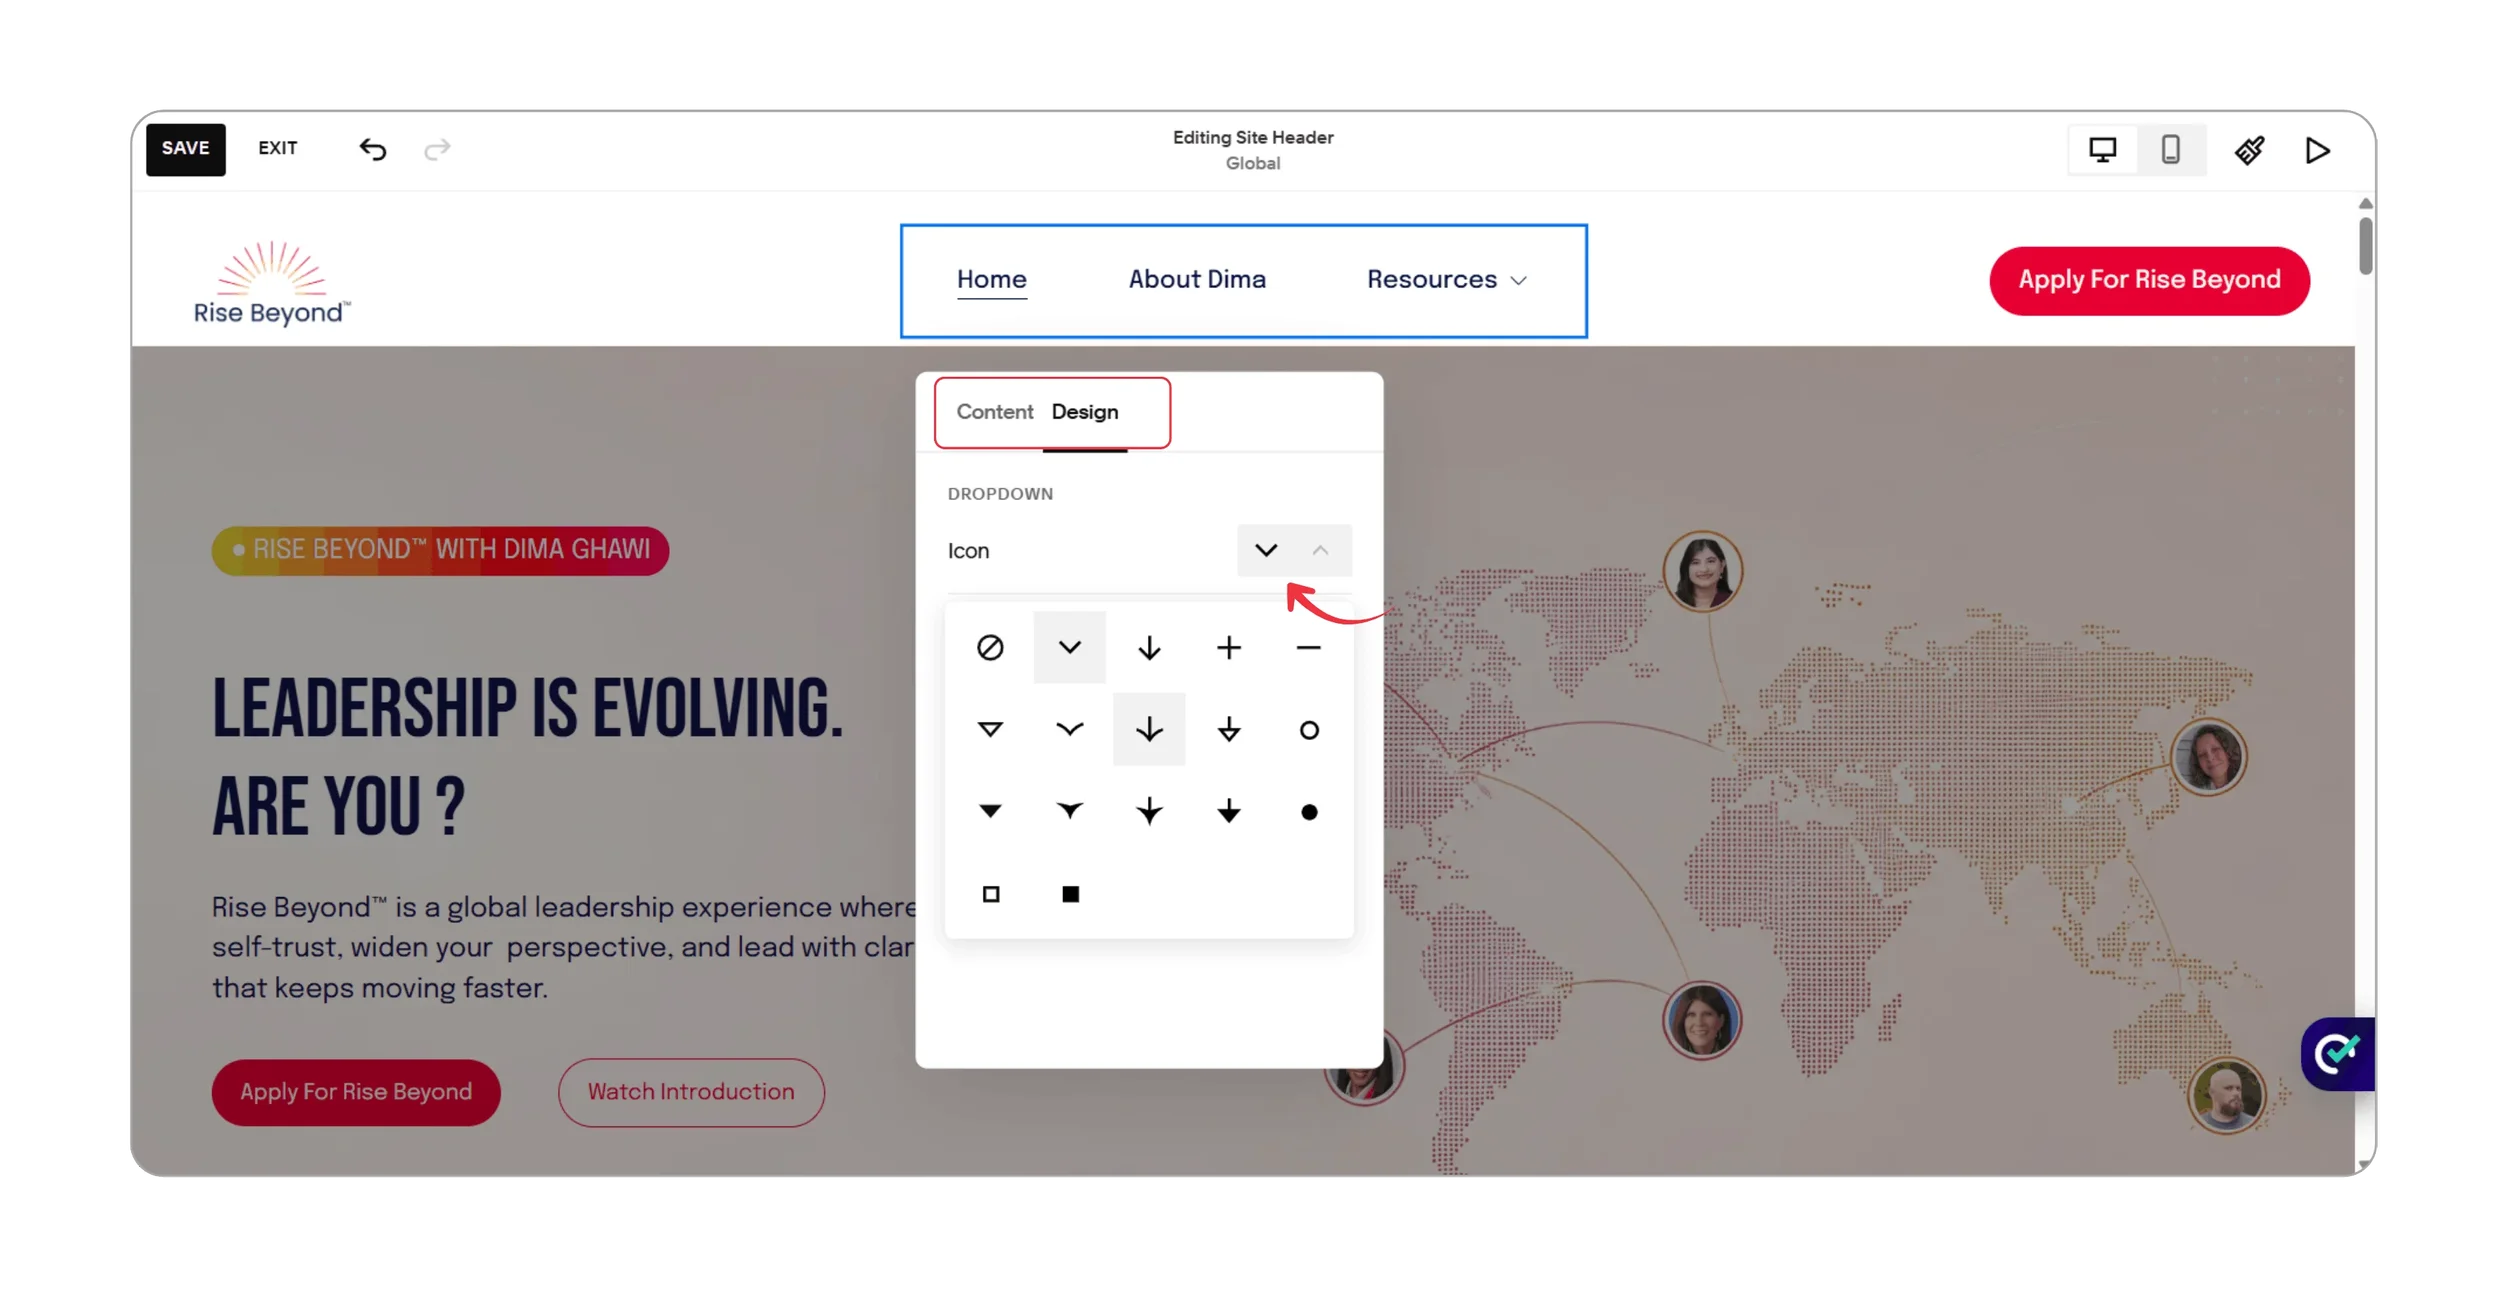Viewport: 2500px width, 1299px height.
Task: Click the top map portrait of woman
Action: tap(1702, 572)
